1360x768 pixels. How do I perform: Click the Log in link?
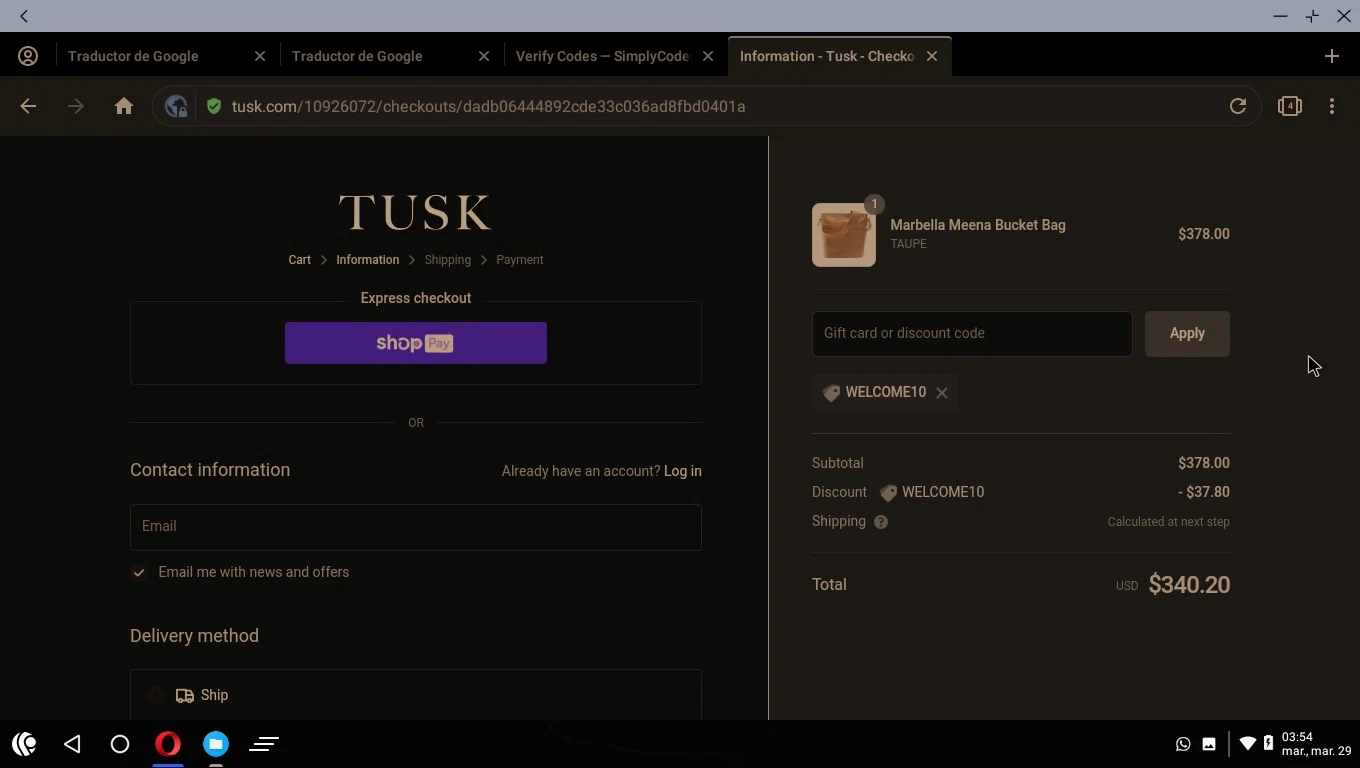point(683,471)
